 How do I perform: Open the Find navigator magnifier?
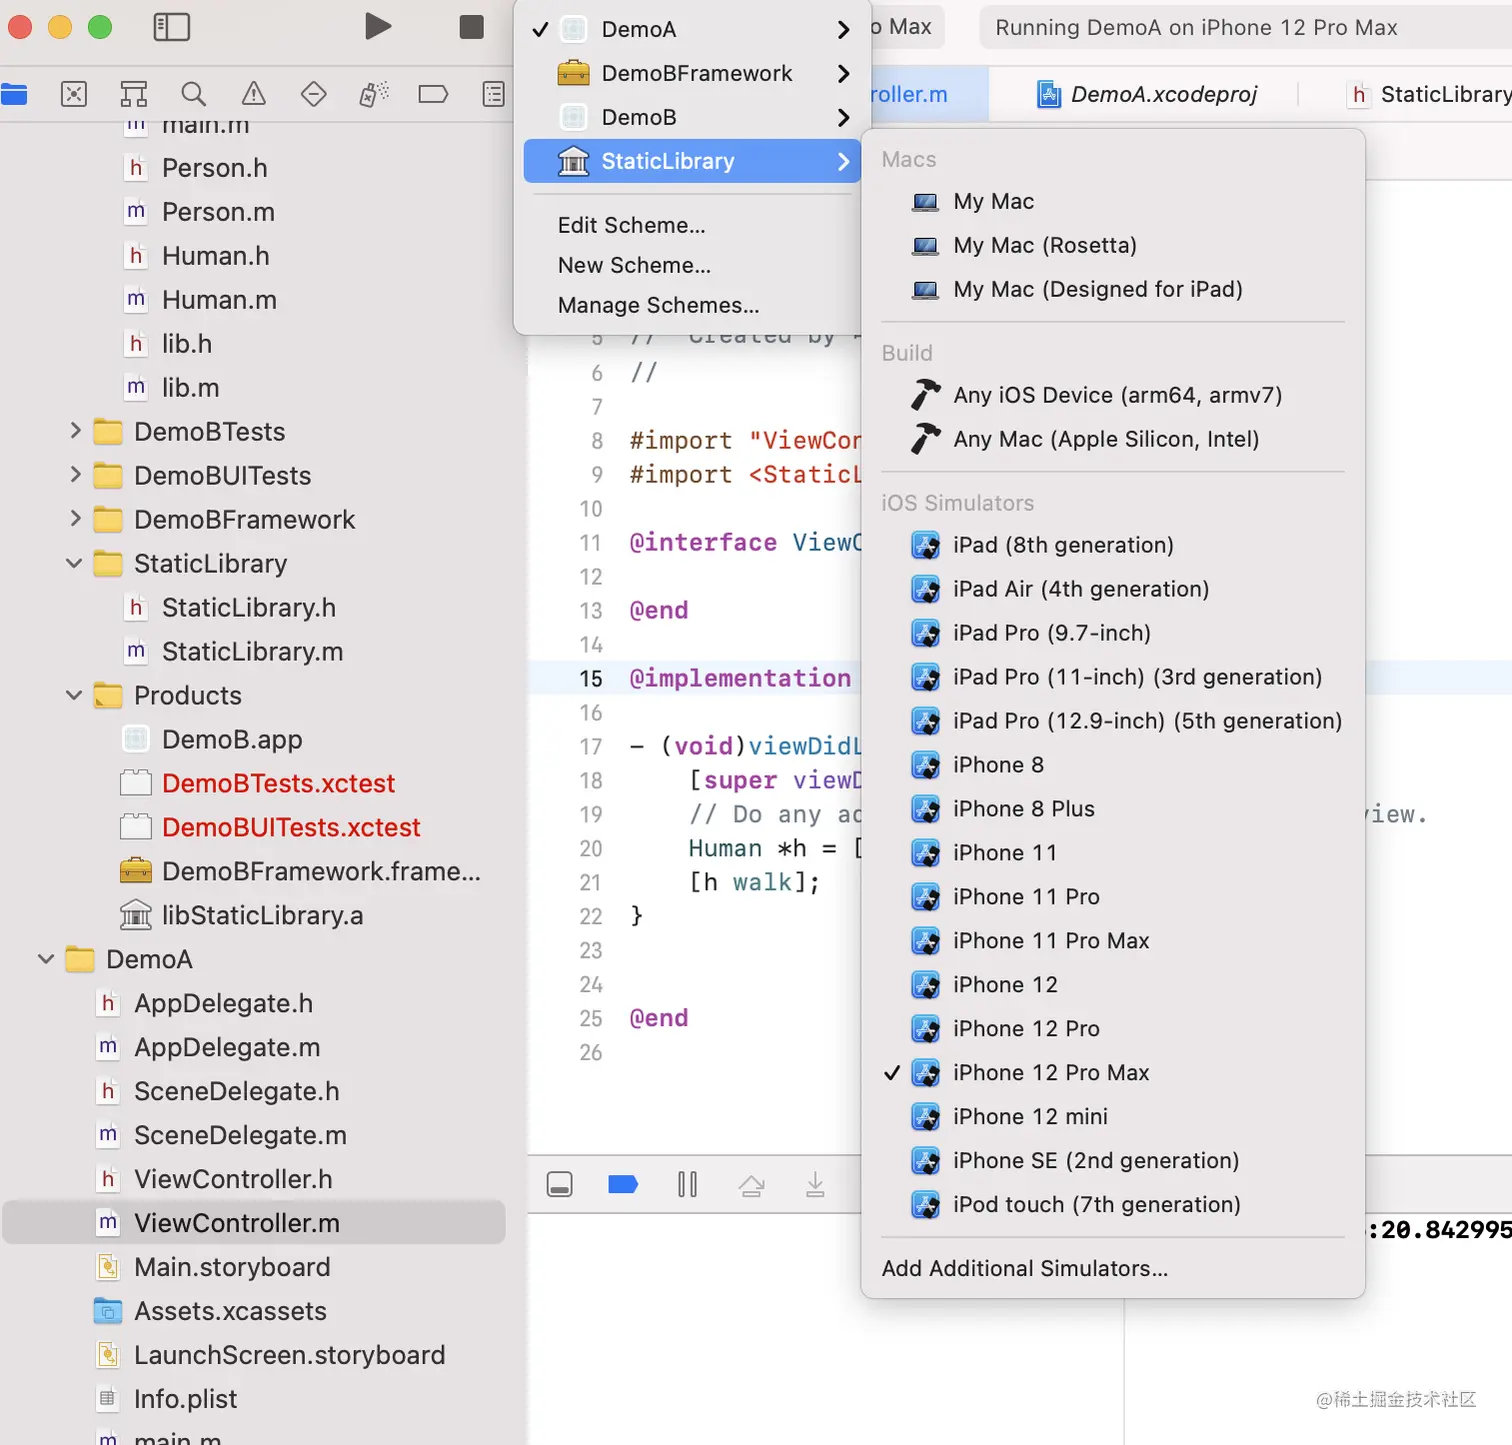click(x=194, y=95)
